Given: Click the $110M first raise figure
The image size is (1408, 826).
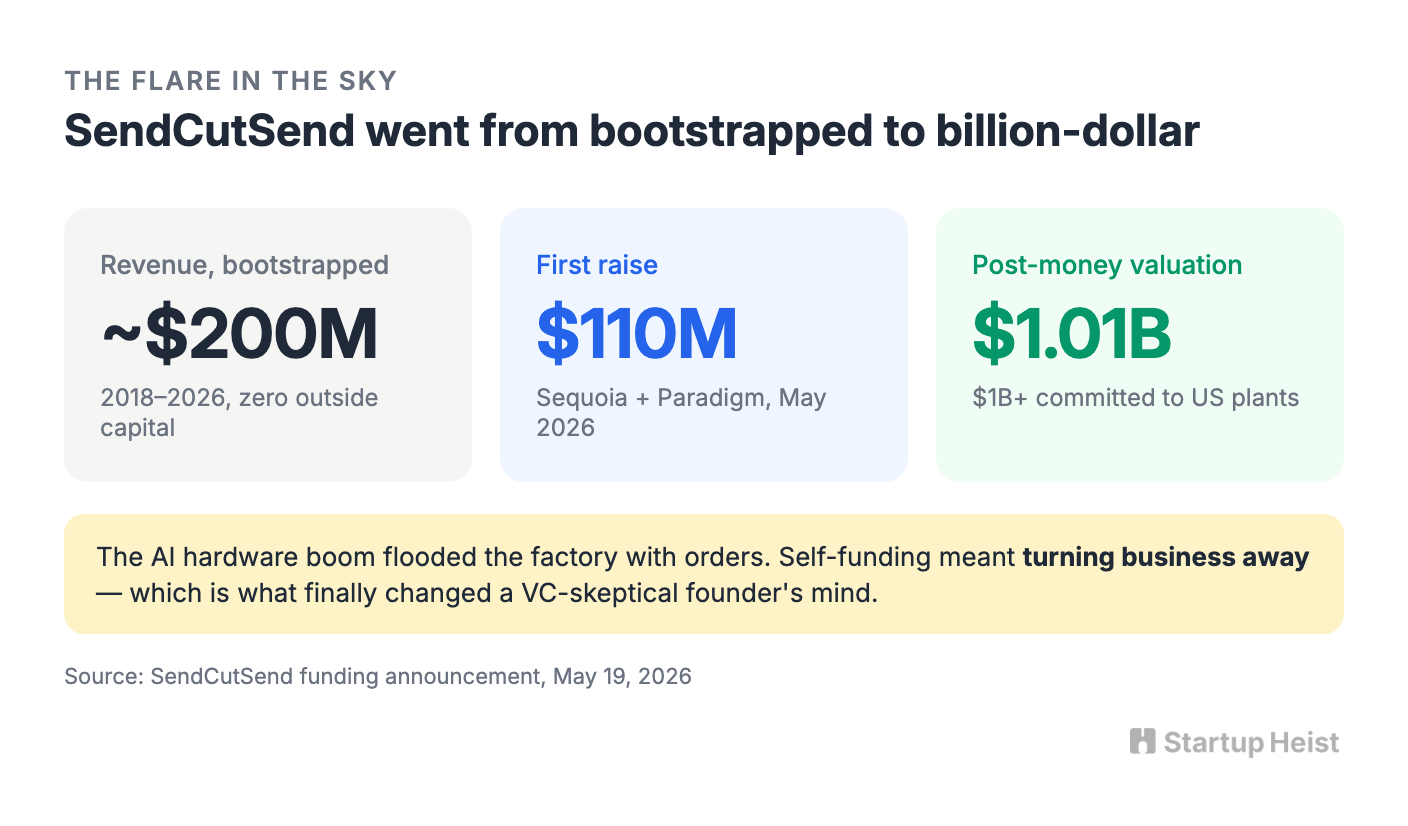Looking at the screenshot, I should point(637,334).
